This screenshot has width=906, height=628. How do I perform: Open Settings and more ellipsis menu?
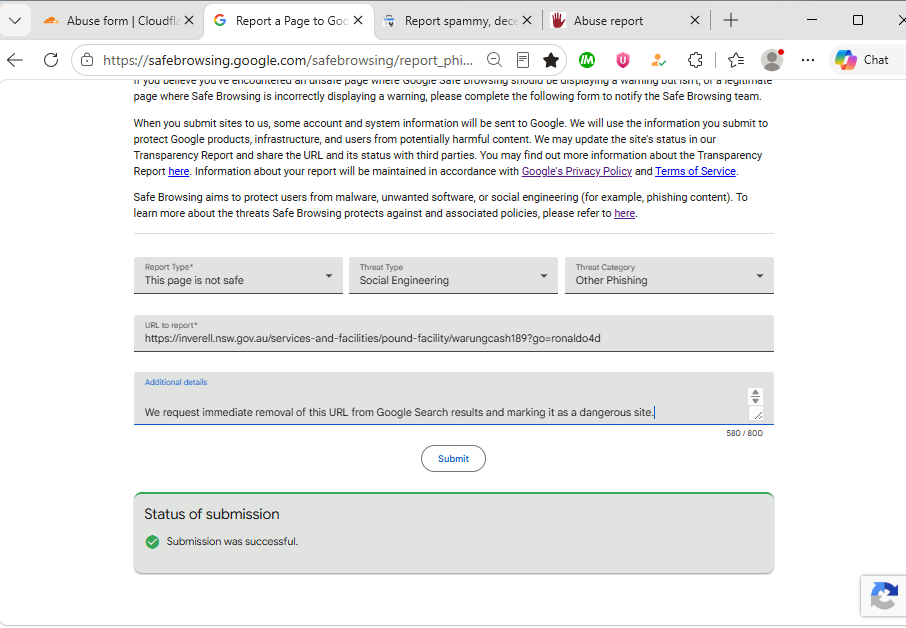808,60
